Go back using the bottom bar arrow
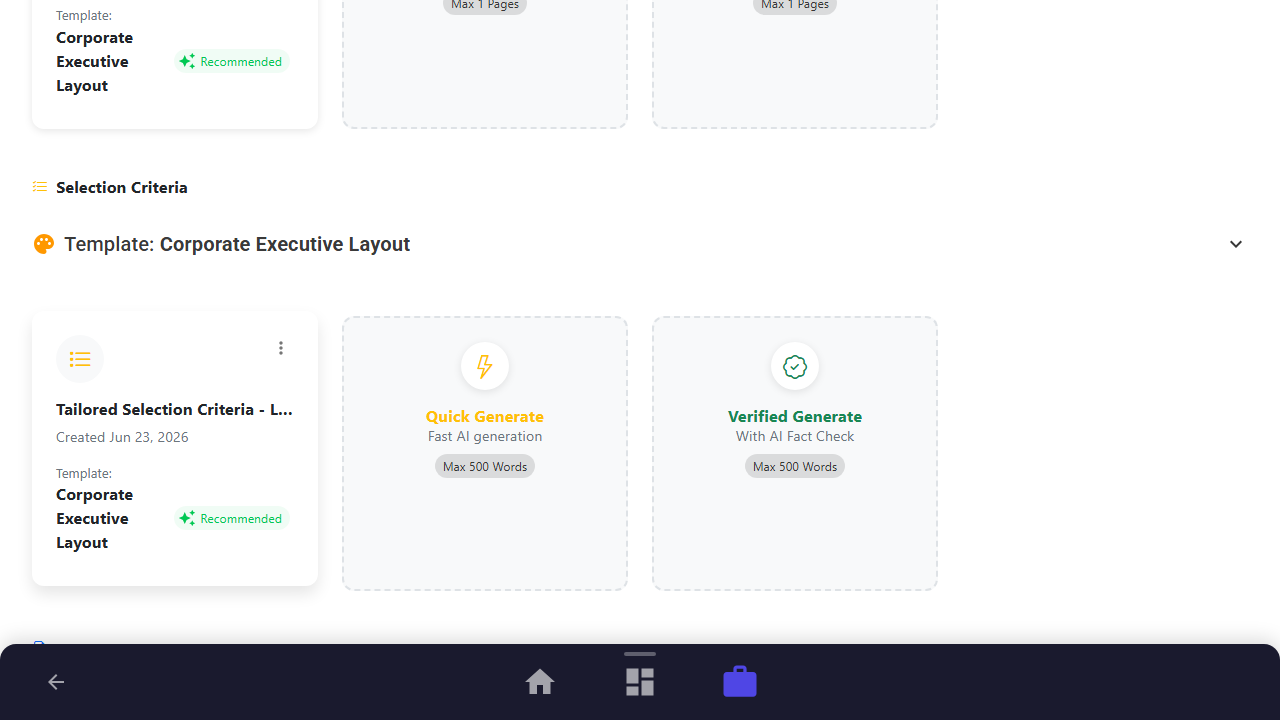Image resolution: width=1280 pixels, height=720 pixels. coord(56,682)
